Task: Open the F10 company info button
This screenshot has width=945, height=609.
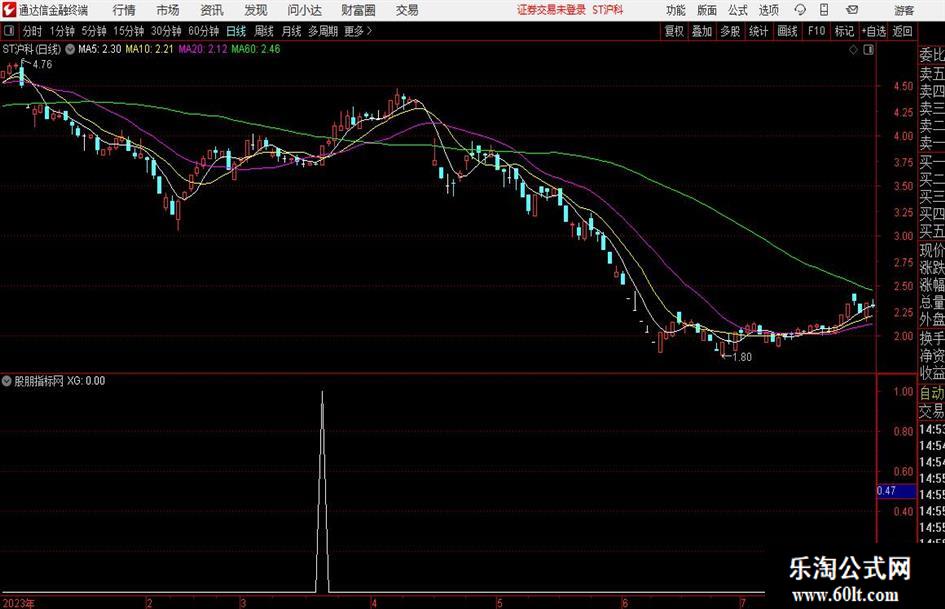Action: point(817,31)
